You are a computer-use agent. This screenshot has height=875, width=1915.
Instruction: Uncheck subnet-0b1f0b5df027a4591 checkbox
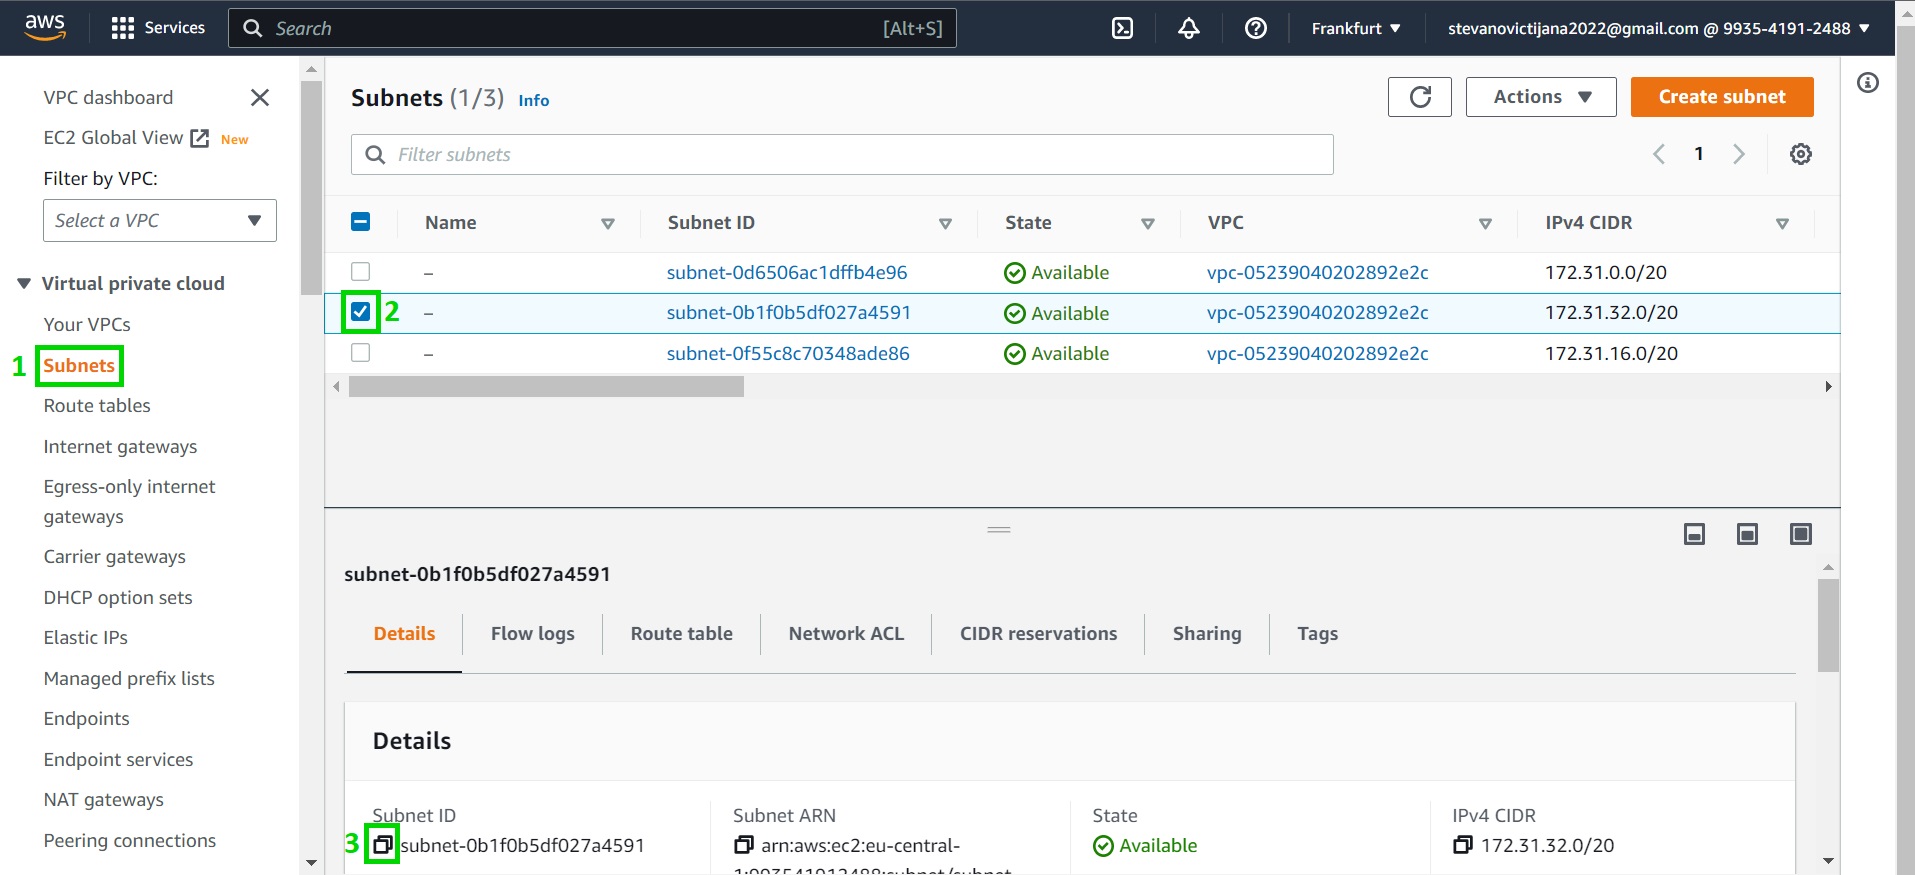361,313
